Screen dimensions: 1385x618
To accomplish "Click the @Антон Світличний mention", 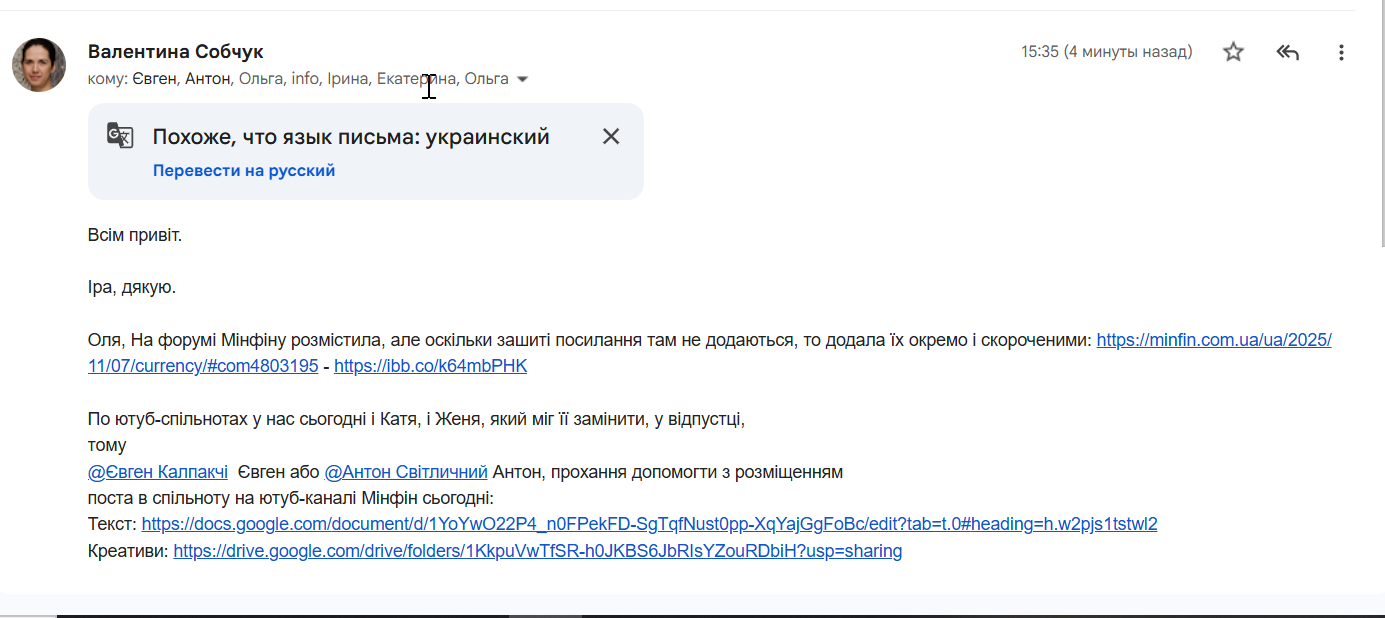I will pyautogui.click(x=406, y=471).
